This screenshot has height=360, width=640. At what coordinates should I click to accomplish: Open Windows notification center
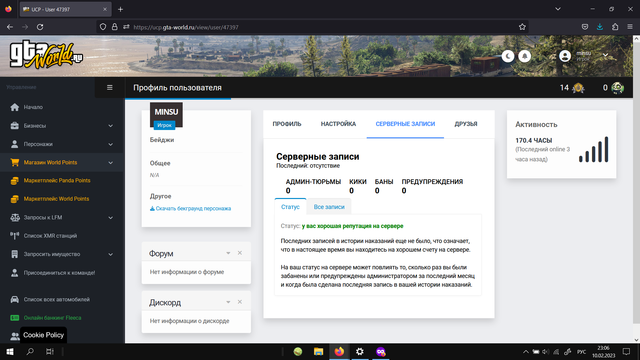[627, 351]
